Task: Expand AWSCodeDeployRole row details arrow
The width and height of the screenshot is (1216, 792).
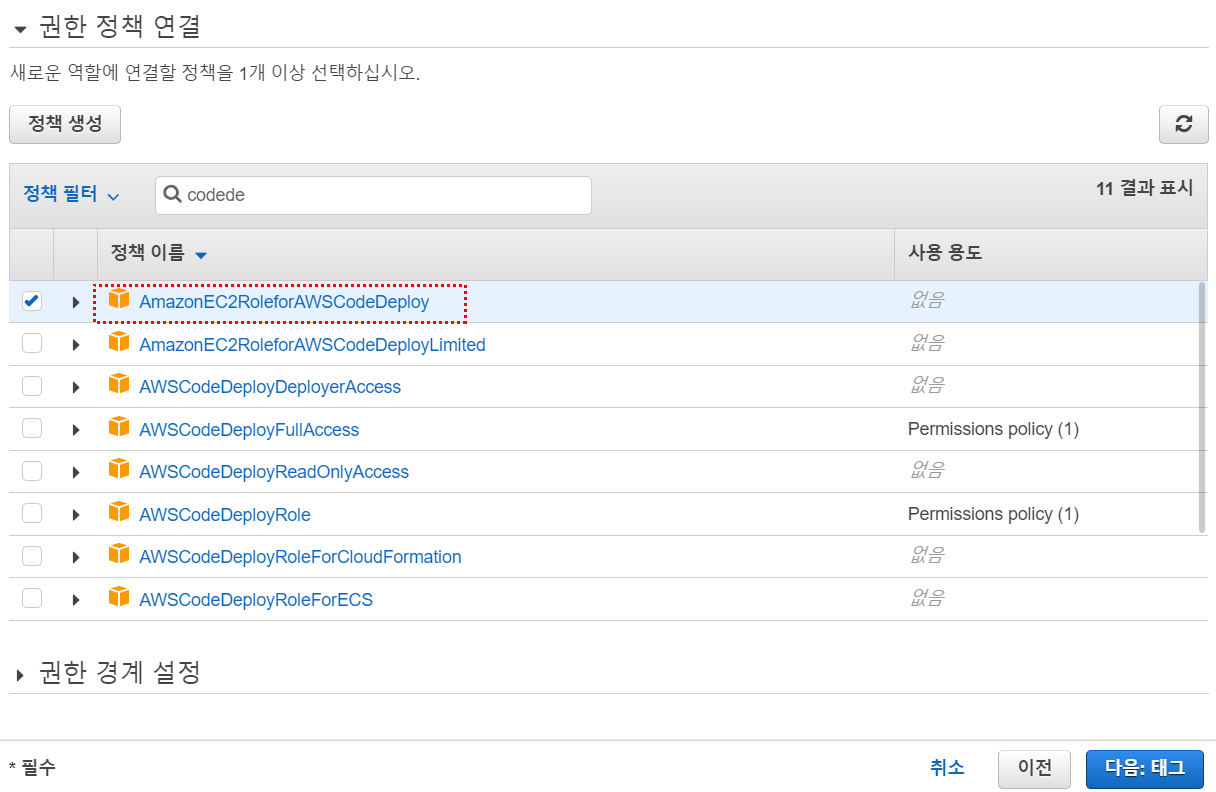Action: [x=76, y=515]
